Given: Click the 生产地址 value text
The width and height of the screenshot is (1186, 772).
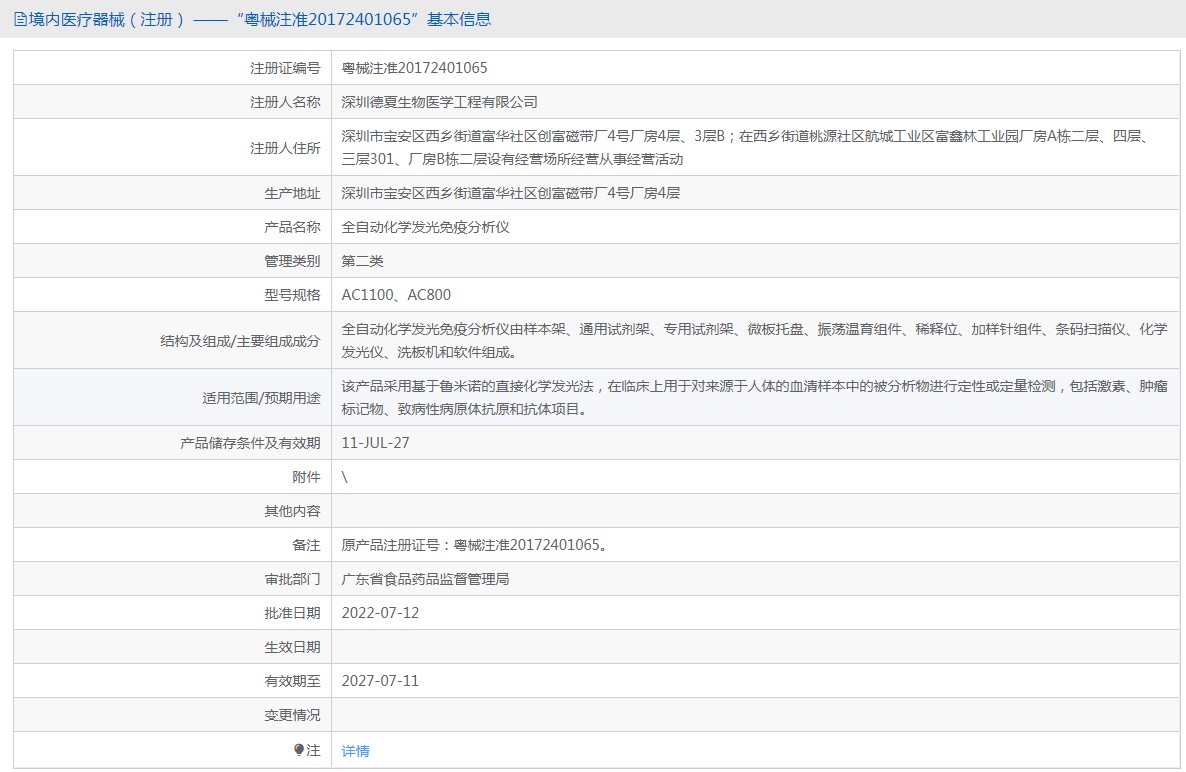Looking at the screenshot, I should point(510,193).
